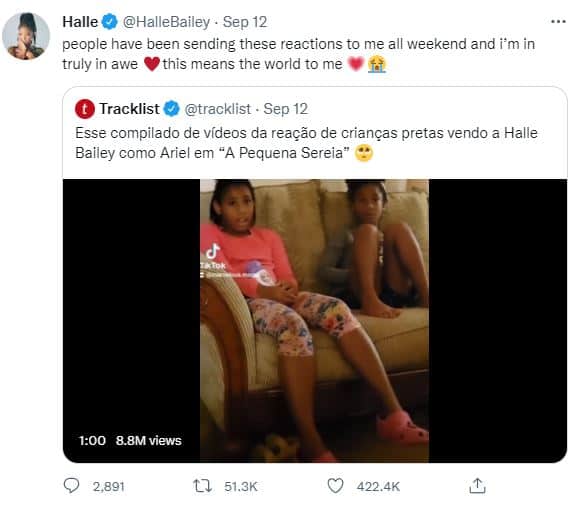Open the three-dot more options menu
The height and width of the screenshot is (508, 584).
pos(558,22)
